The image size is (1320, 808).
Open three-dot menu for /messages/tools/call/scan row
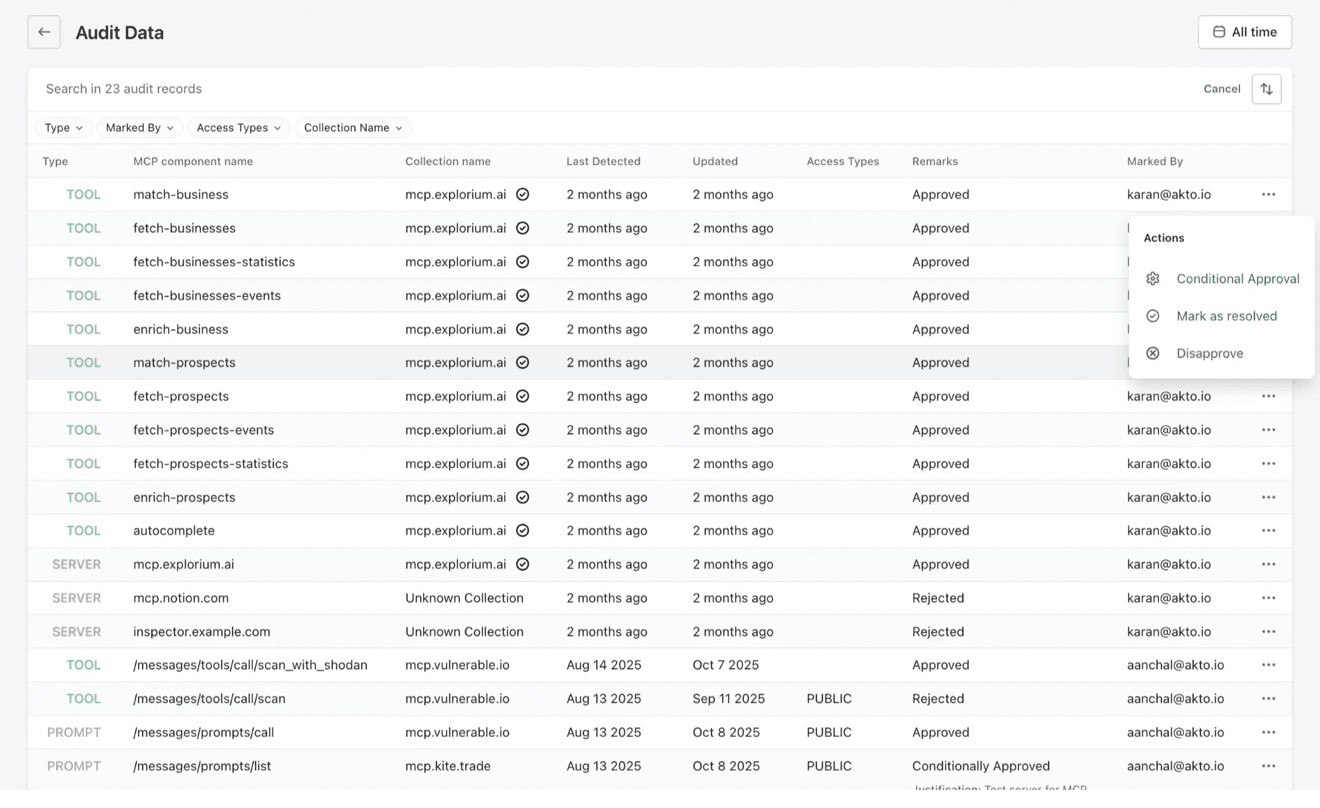pos(1268,699)
